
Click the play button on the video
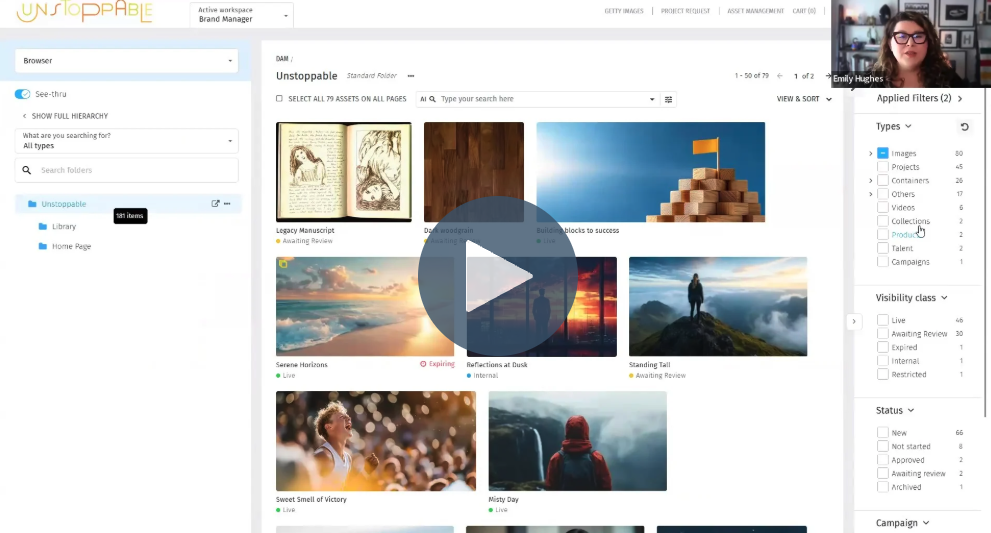(x=497, y=276)
